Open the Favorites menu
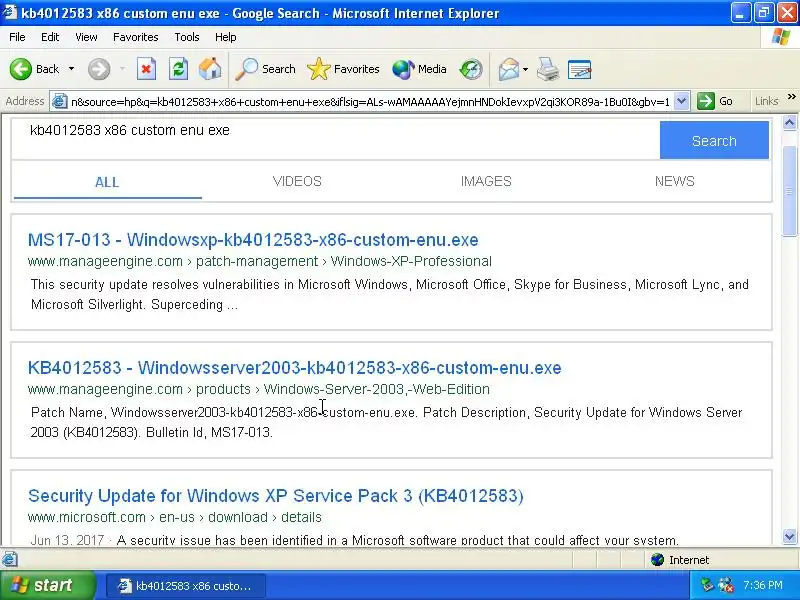The height and width of the screenshot is (600, 800). pyautogui.click(x=136, y=37)
